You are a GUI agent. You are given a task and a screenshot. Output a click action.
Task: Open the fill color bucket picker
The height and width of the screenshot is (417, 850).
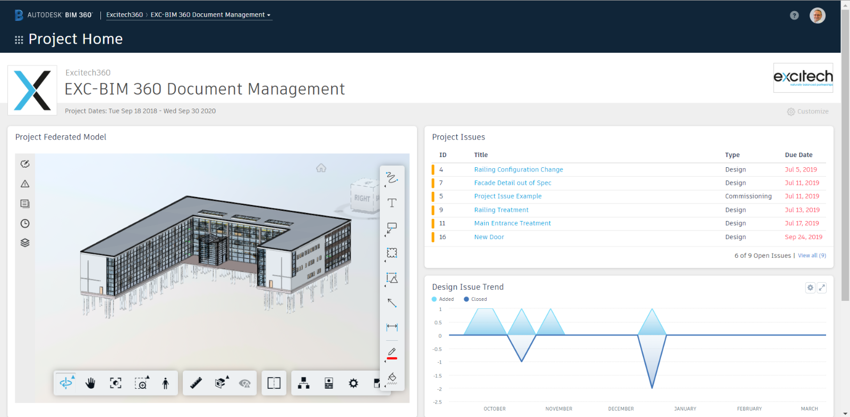point(392,377)
